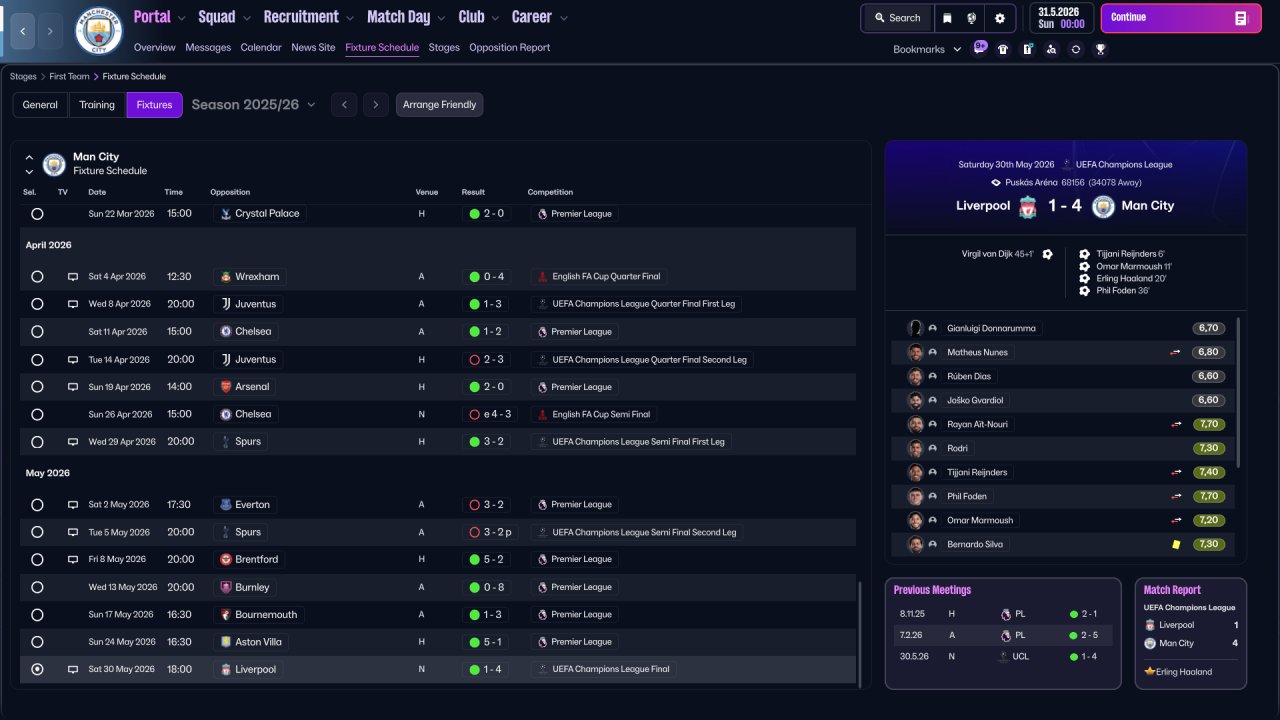Open the Overview submenu item

click(154, 47)
